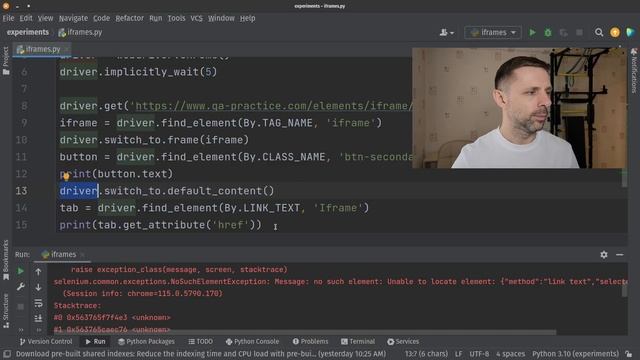Screen dimensions: 640x360
Task: Jump down the stack trace arrow
Action: pyautogui.click(x=38, y=287)
